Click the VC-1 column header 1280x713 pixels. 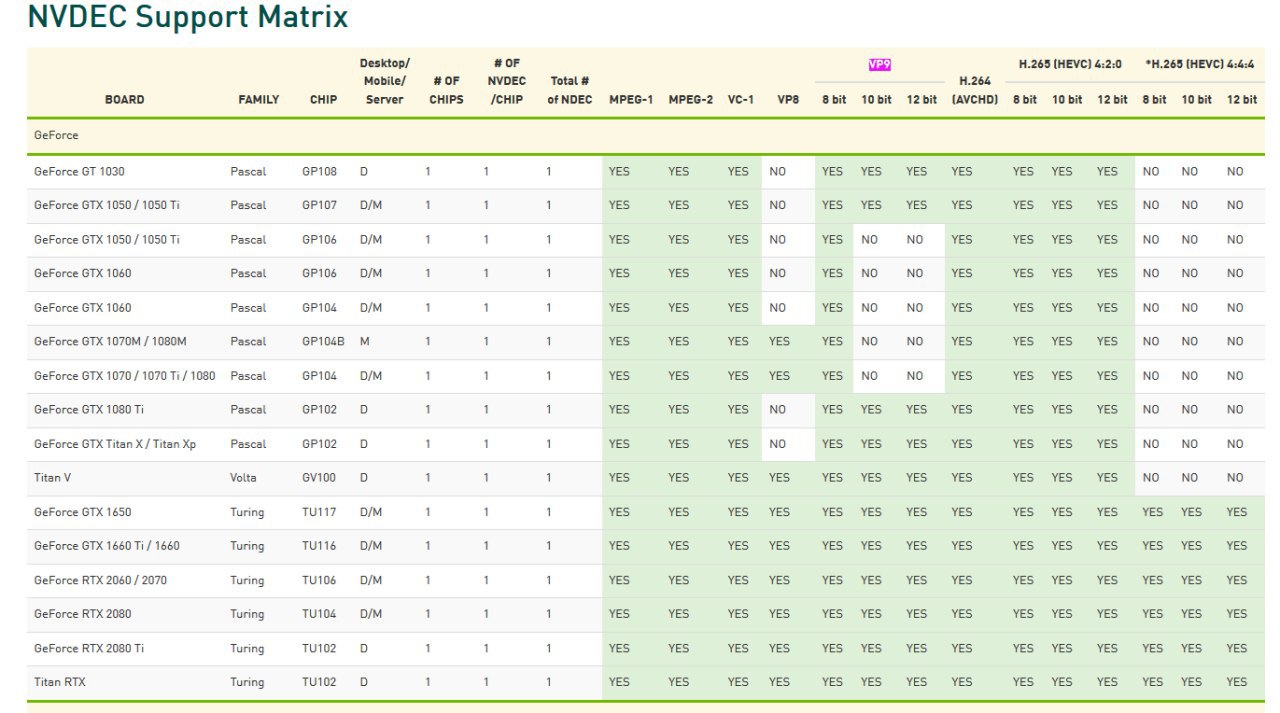point(740,99)
